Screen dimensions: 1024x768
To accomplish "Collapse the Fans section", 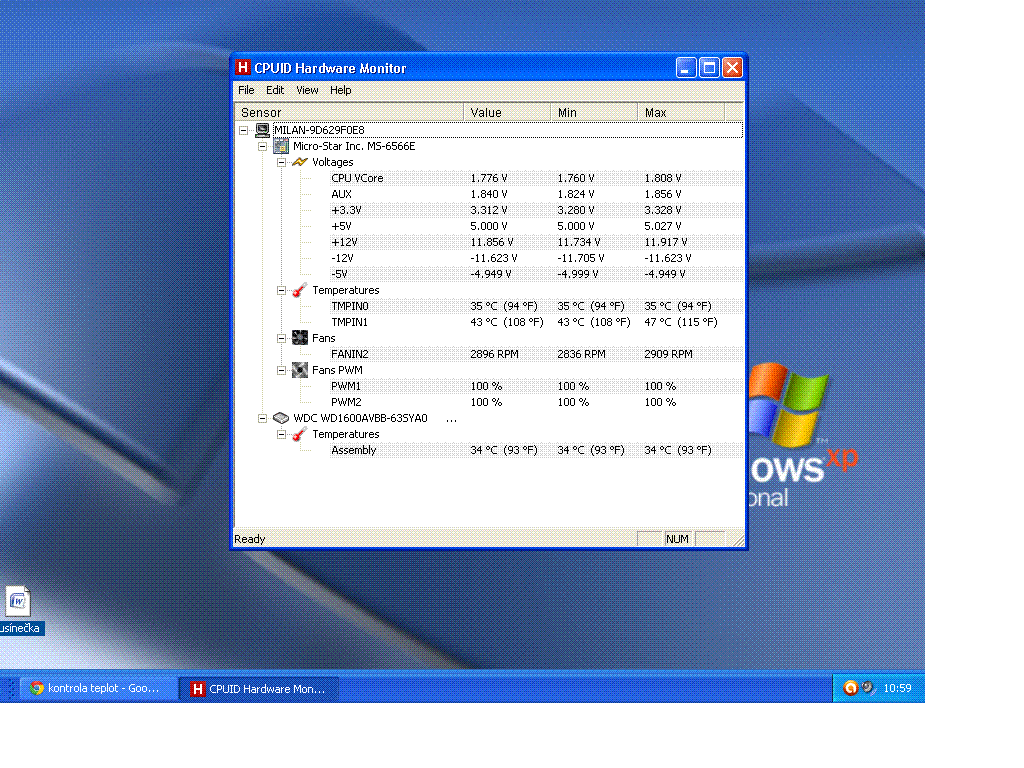I will click(x=281, y=338).
